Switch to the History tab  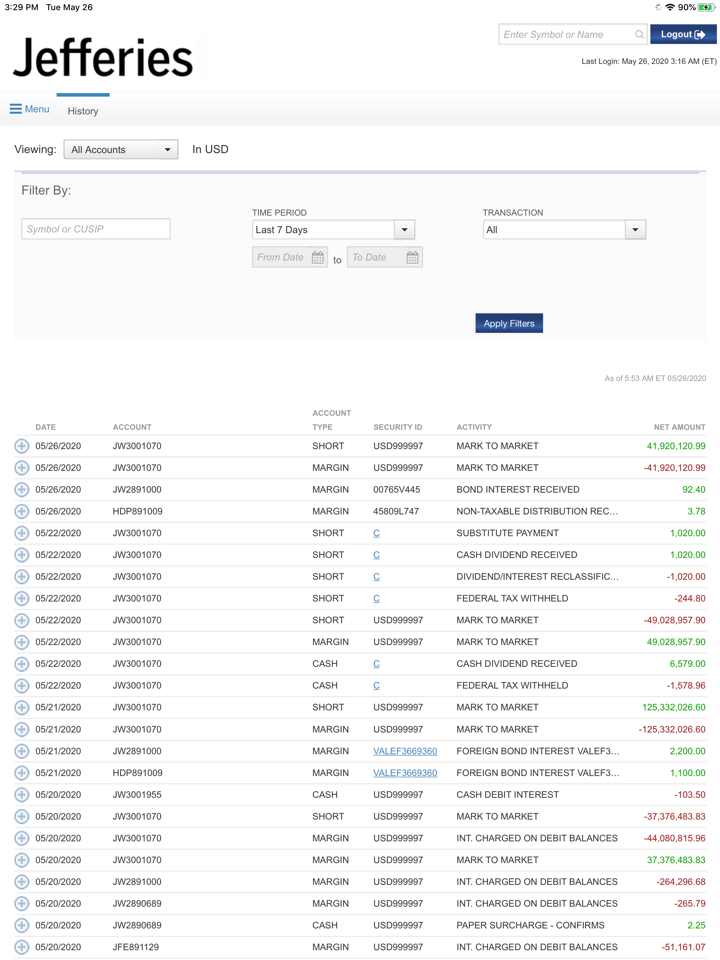[83, 111]
